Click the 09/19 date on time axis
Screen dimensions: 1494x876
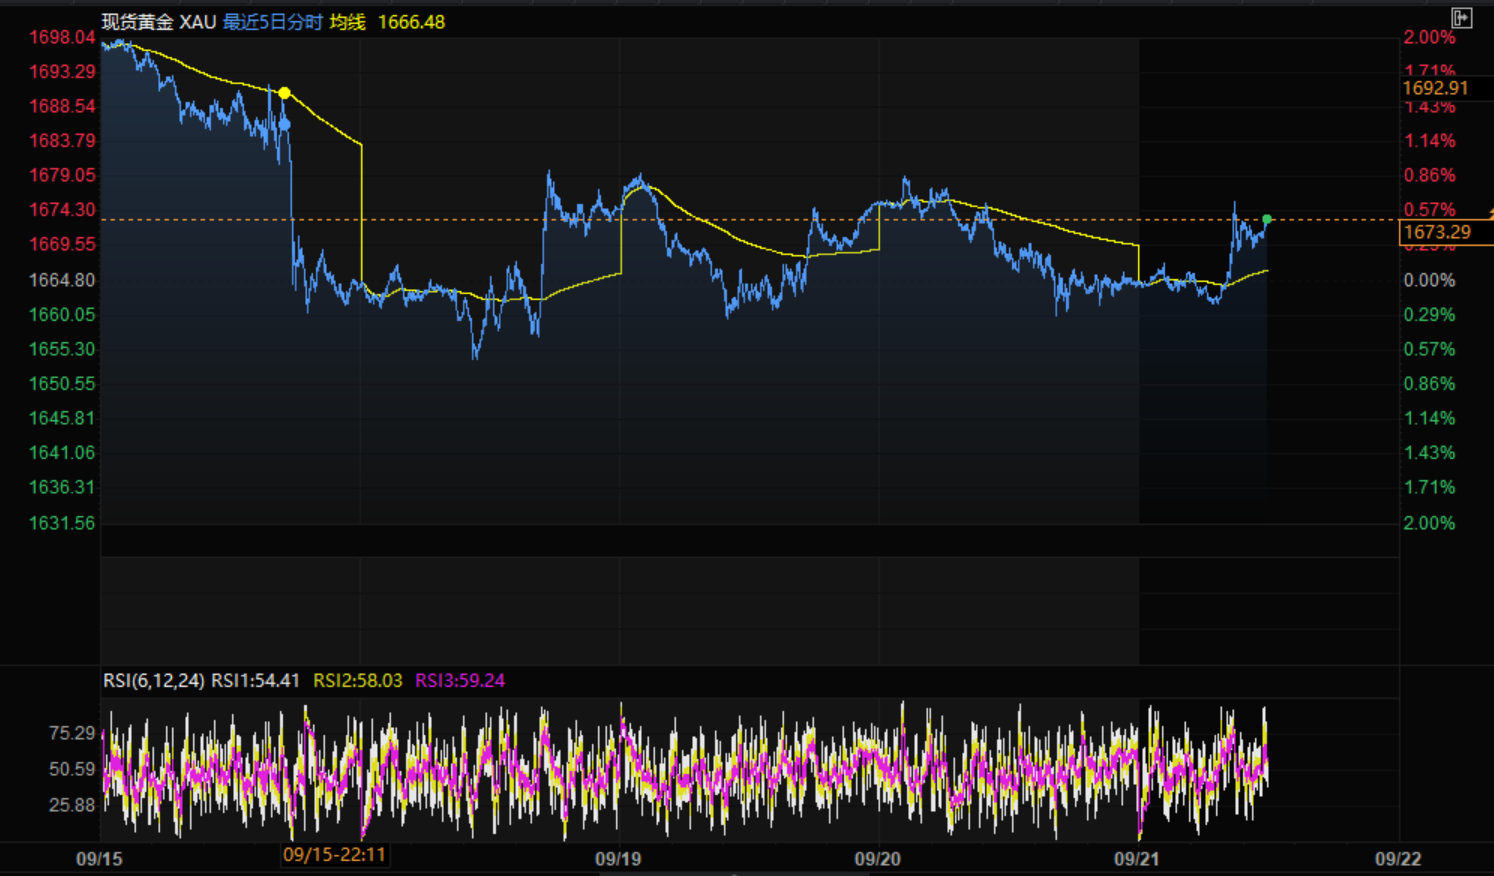point(618,859)
